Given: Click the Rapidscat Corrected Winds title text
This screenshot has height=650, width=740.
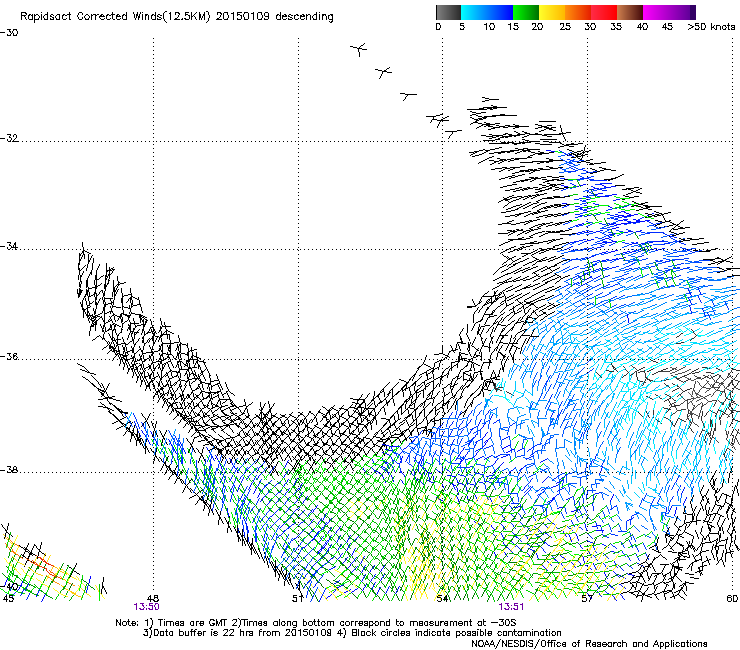Looking at the screenshot, I should point(177,17).
